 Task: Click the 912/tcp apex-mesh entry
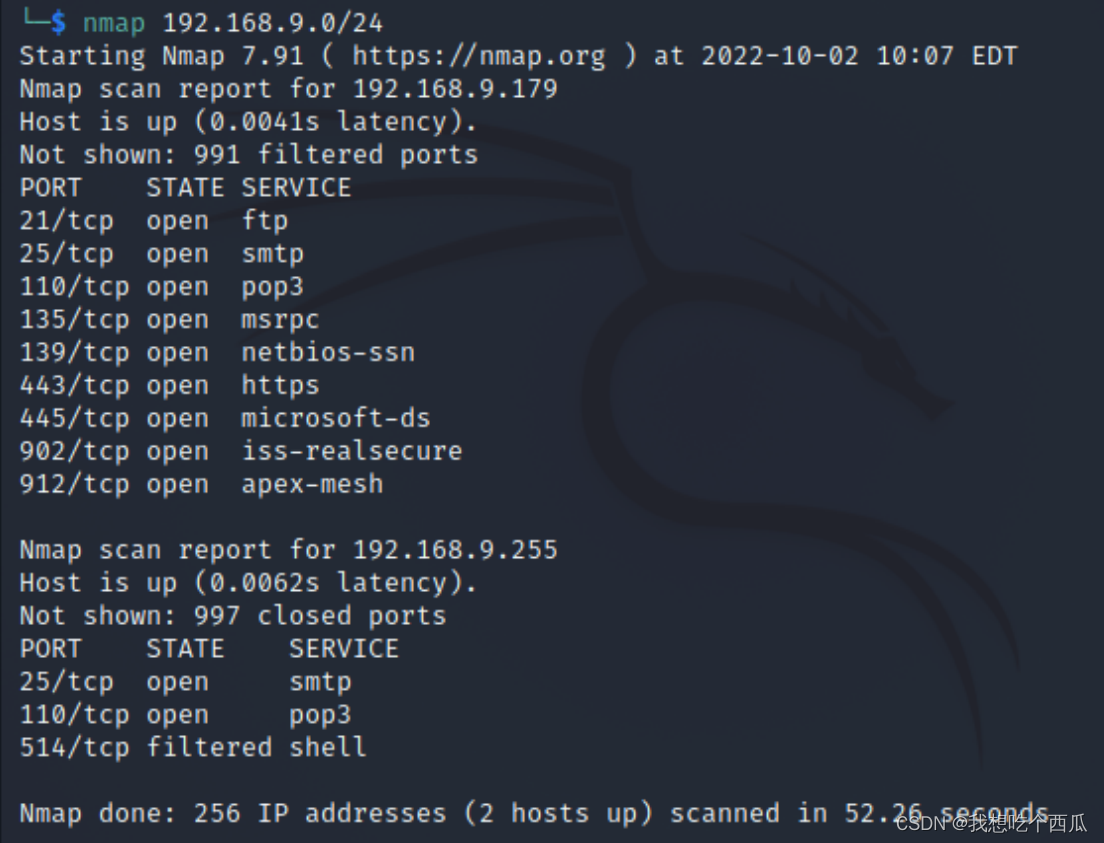[202, 485]
